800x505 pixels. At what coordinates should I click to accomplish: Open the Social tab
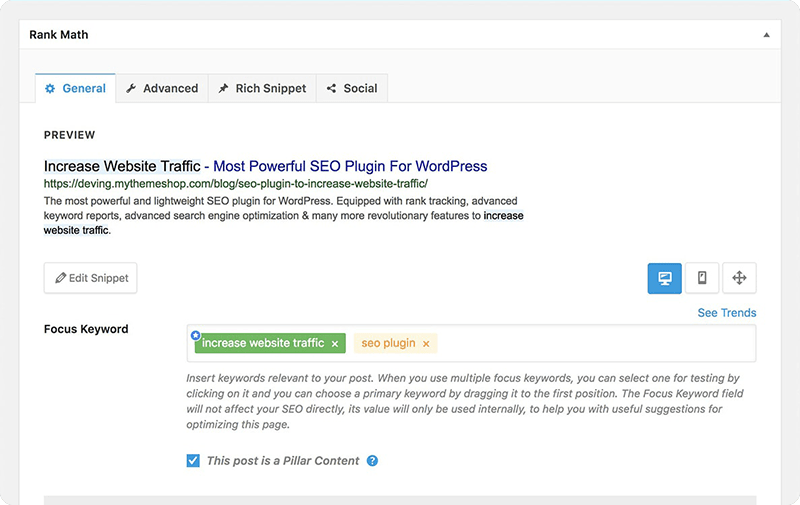352,88
